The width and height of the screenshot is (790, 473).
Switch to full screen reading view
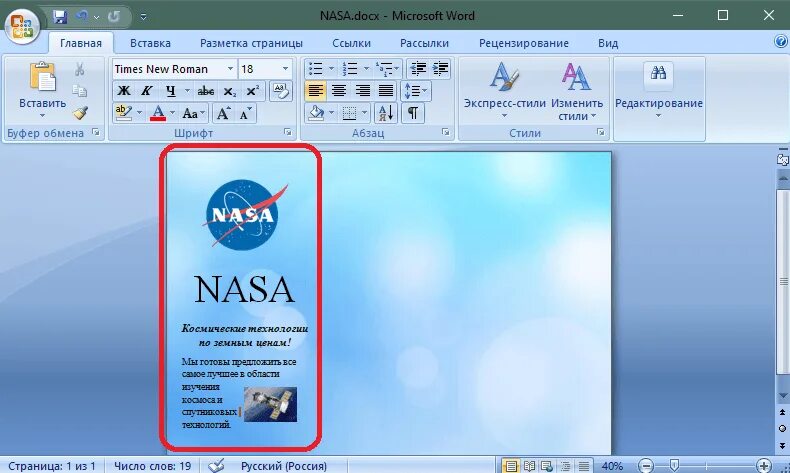[x=529, y=466]
